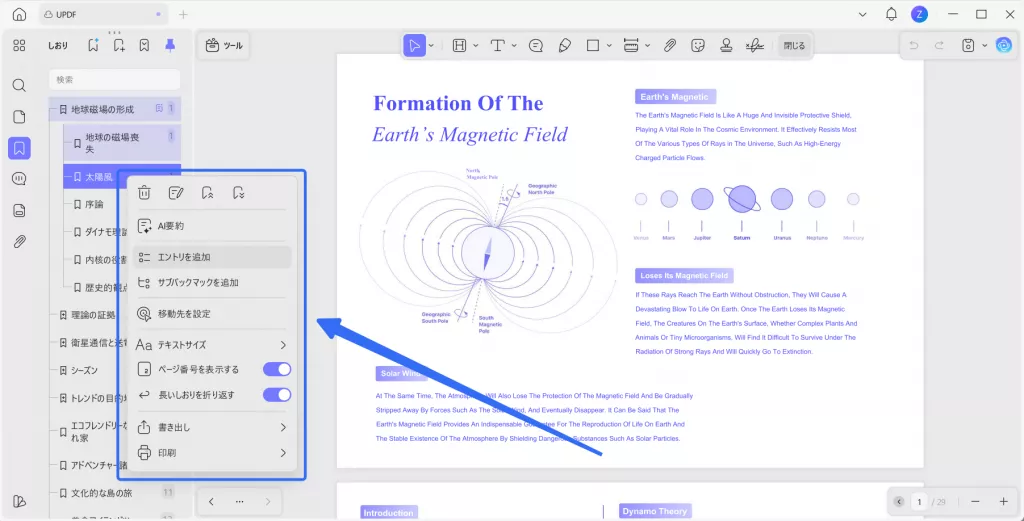Screen dimensions: 1024x521
Task: Open the tab list chevron in title bar
Action: click(863, 14)
